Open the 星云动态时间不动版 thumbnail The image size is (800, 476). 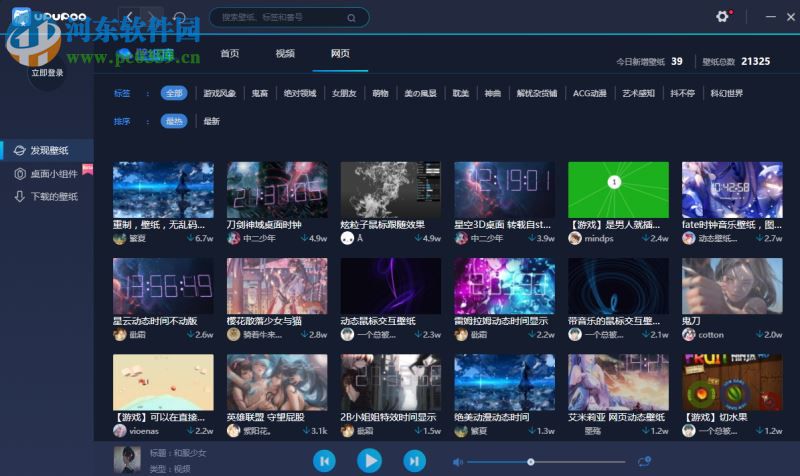(x=163, y=286)
